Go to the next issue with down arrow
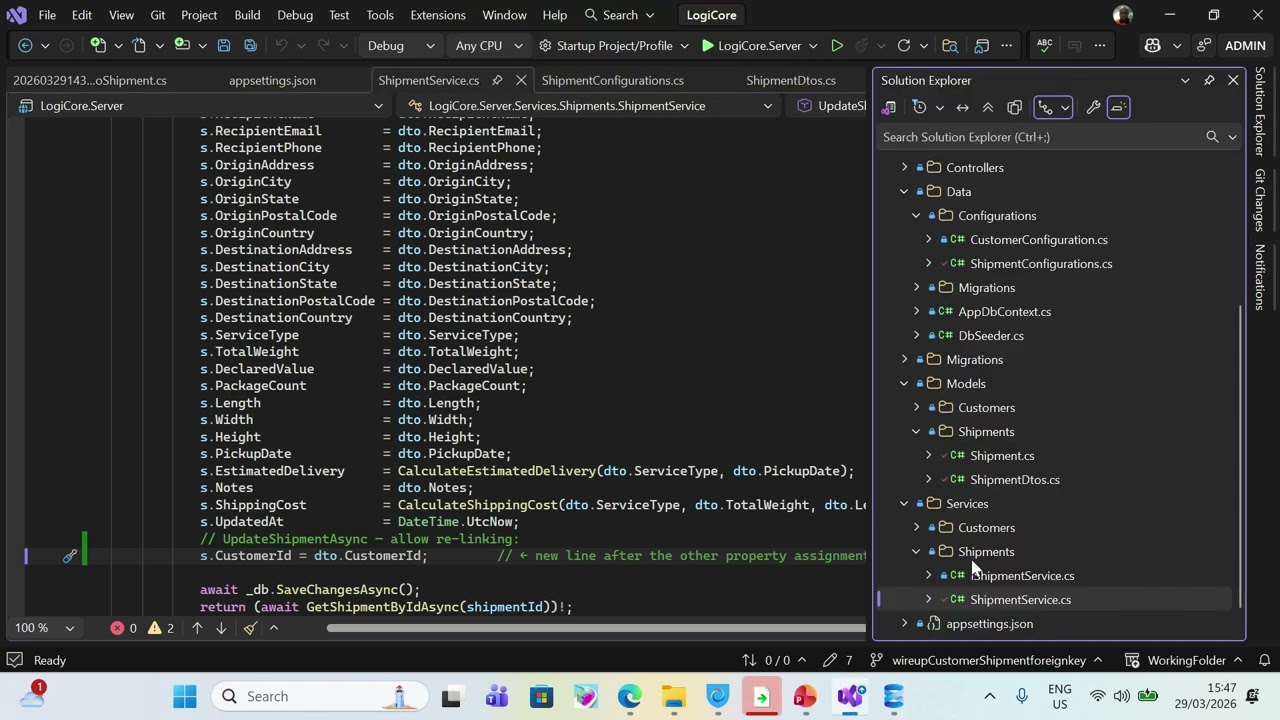1280x720 pixels. [221, 628]
